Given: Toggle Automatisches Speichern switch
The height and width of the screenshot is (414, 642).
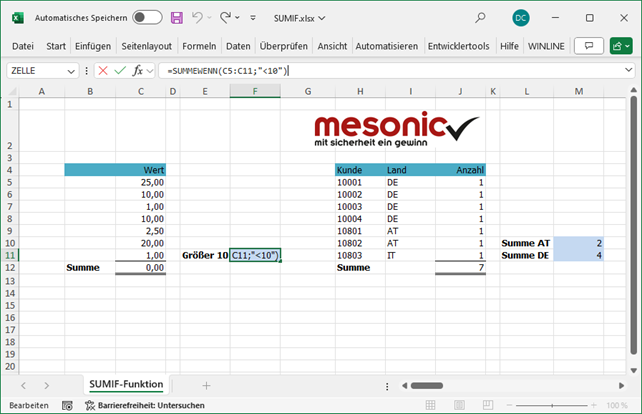Looking at the screenshot, I should tap(147, 18).
